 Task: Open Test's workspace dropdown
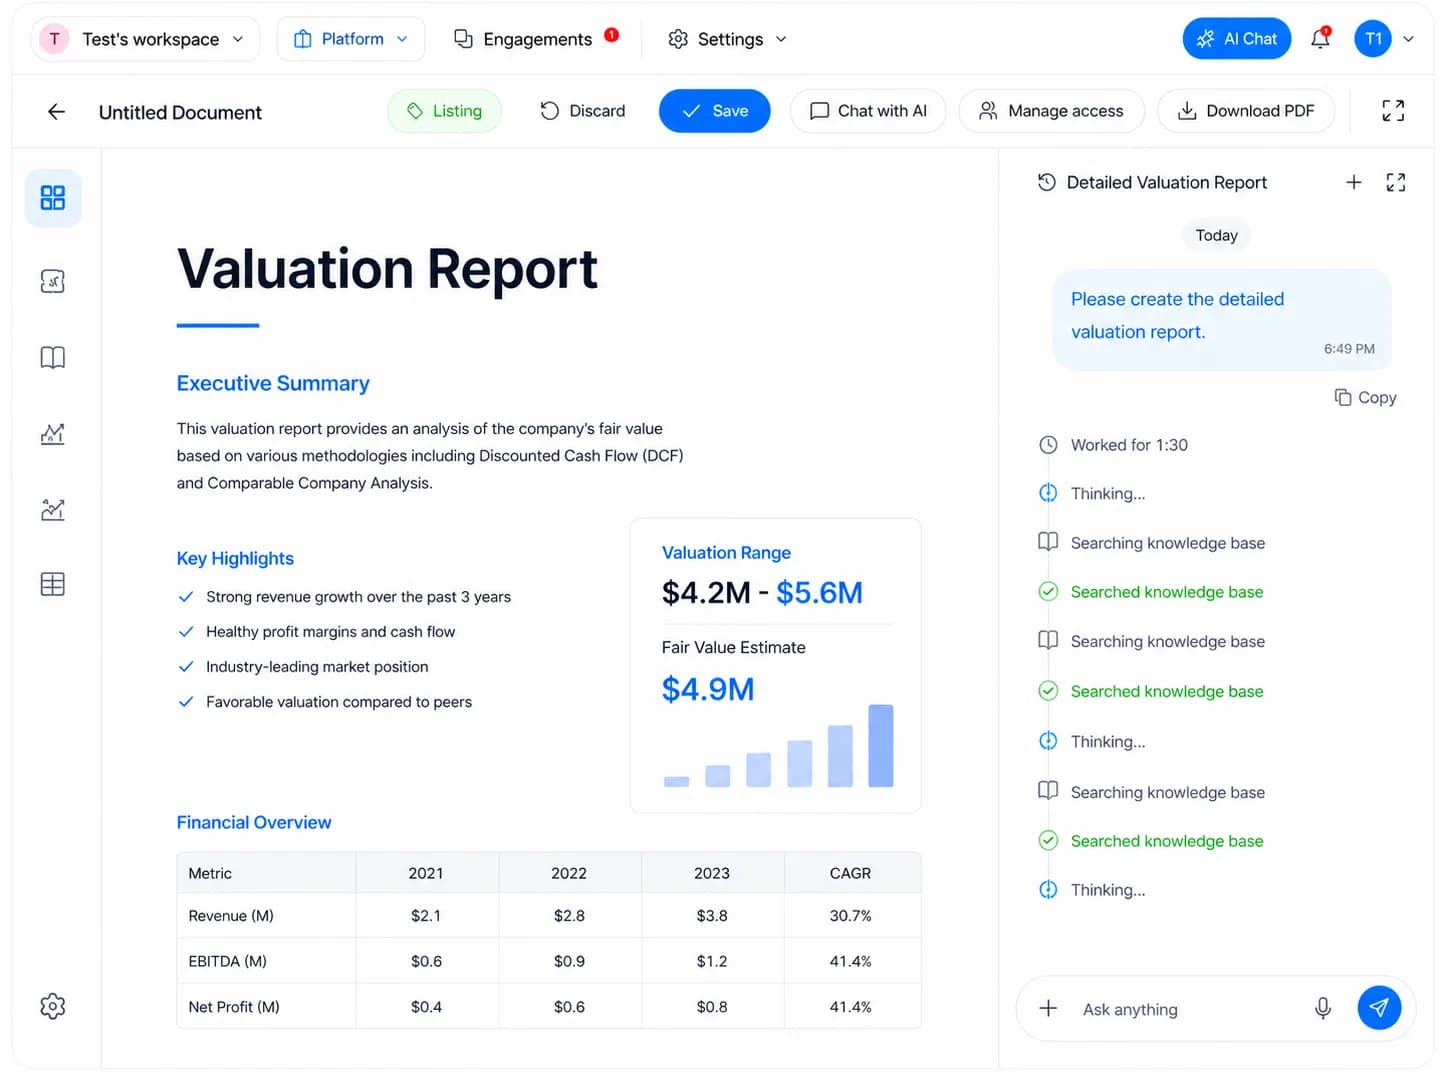(145, 39)
